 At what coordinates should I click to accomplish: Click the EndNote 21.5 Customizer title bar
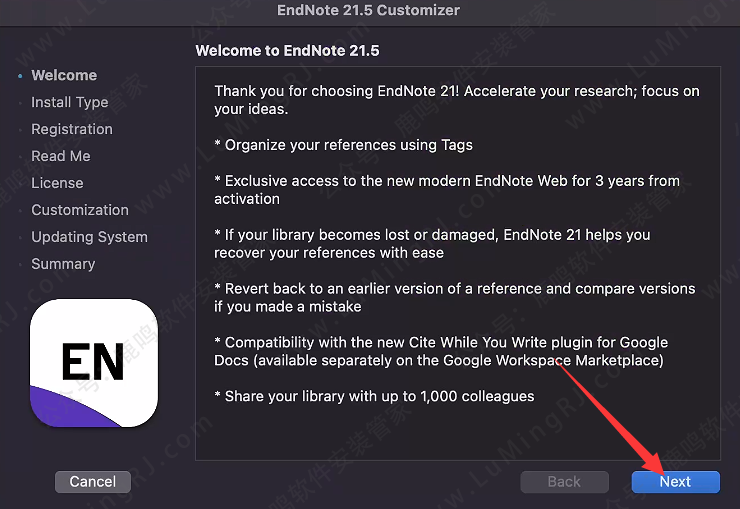click(368, 10)
